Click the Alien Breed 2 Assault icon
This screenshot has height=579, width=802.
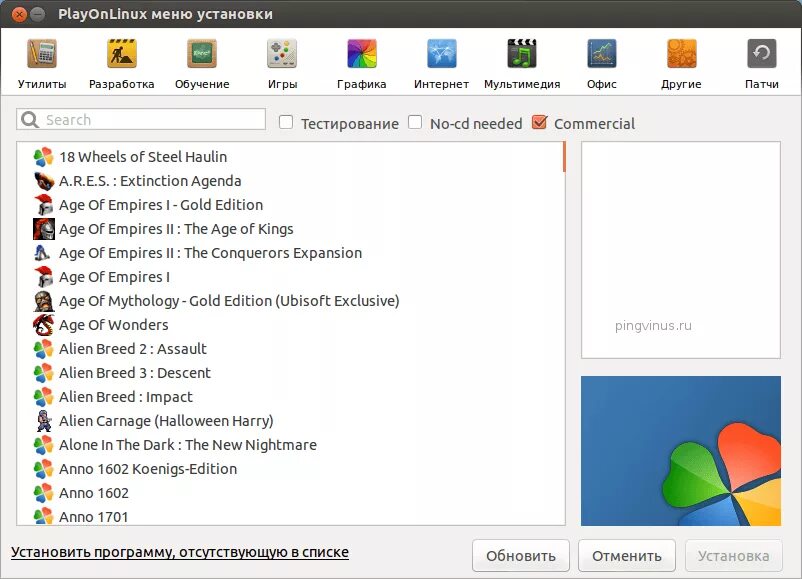(x=43, y=349)
